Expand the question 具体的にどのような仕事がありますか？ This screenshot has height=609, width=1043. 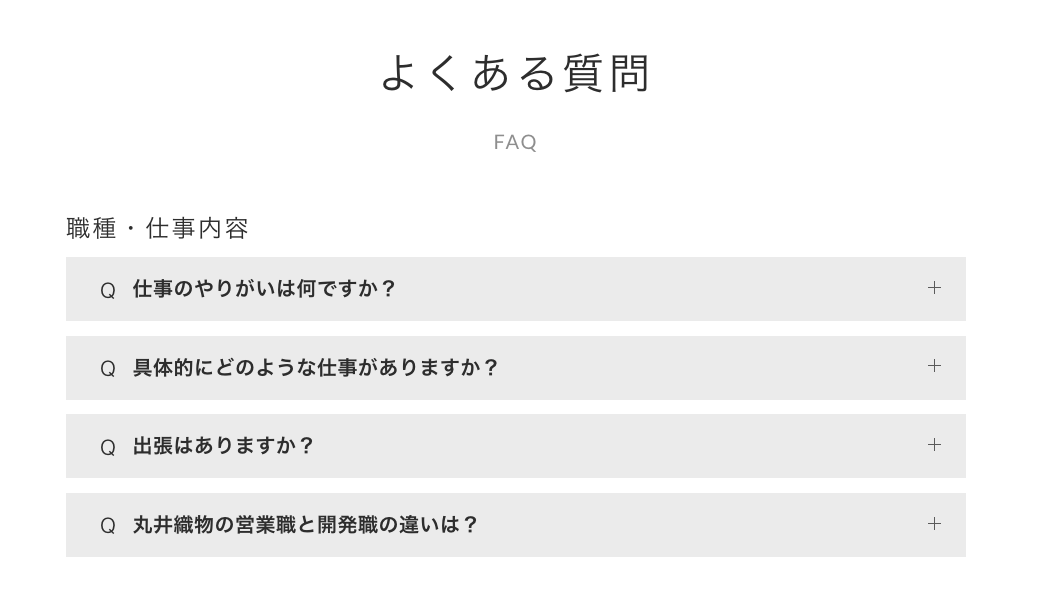click(x=315, y=368)
